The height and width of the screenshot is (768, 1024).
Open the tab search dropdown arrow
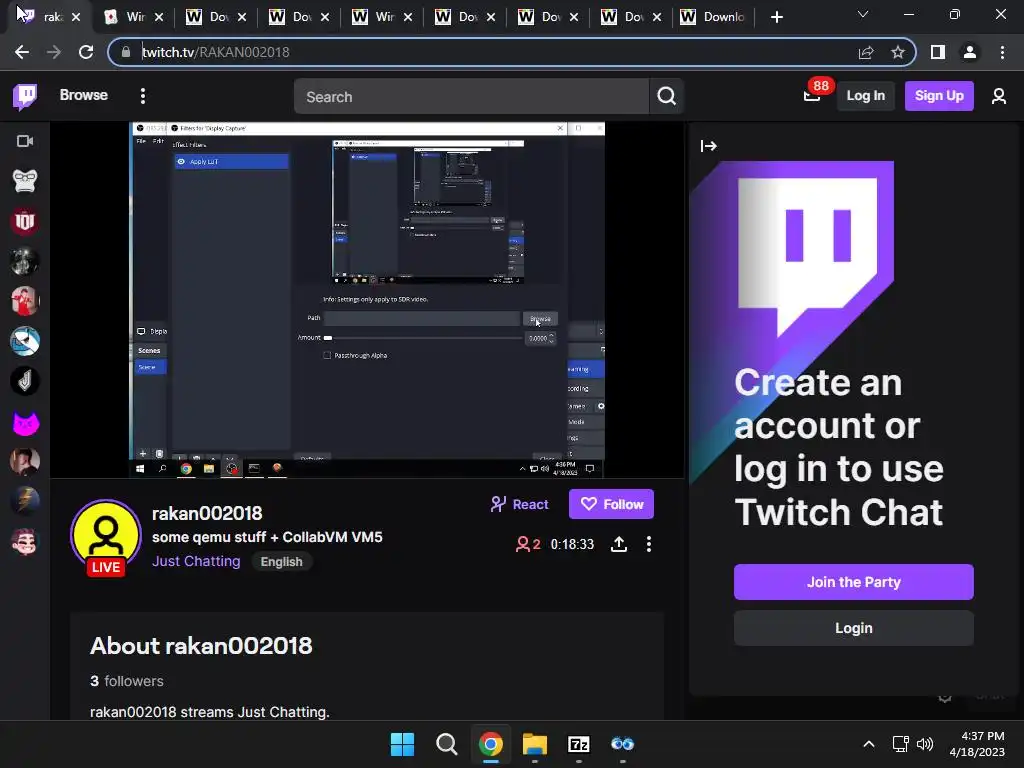(863, 14)
